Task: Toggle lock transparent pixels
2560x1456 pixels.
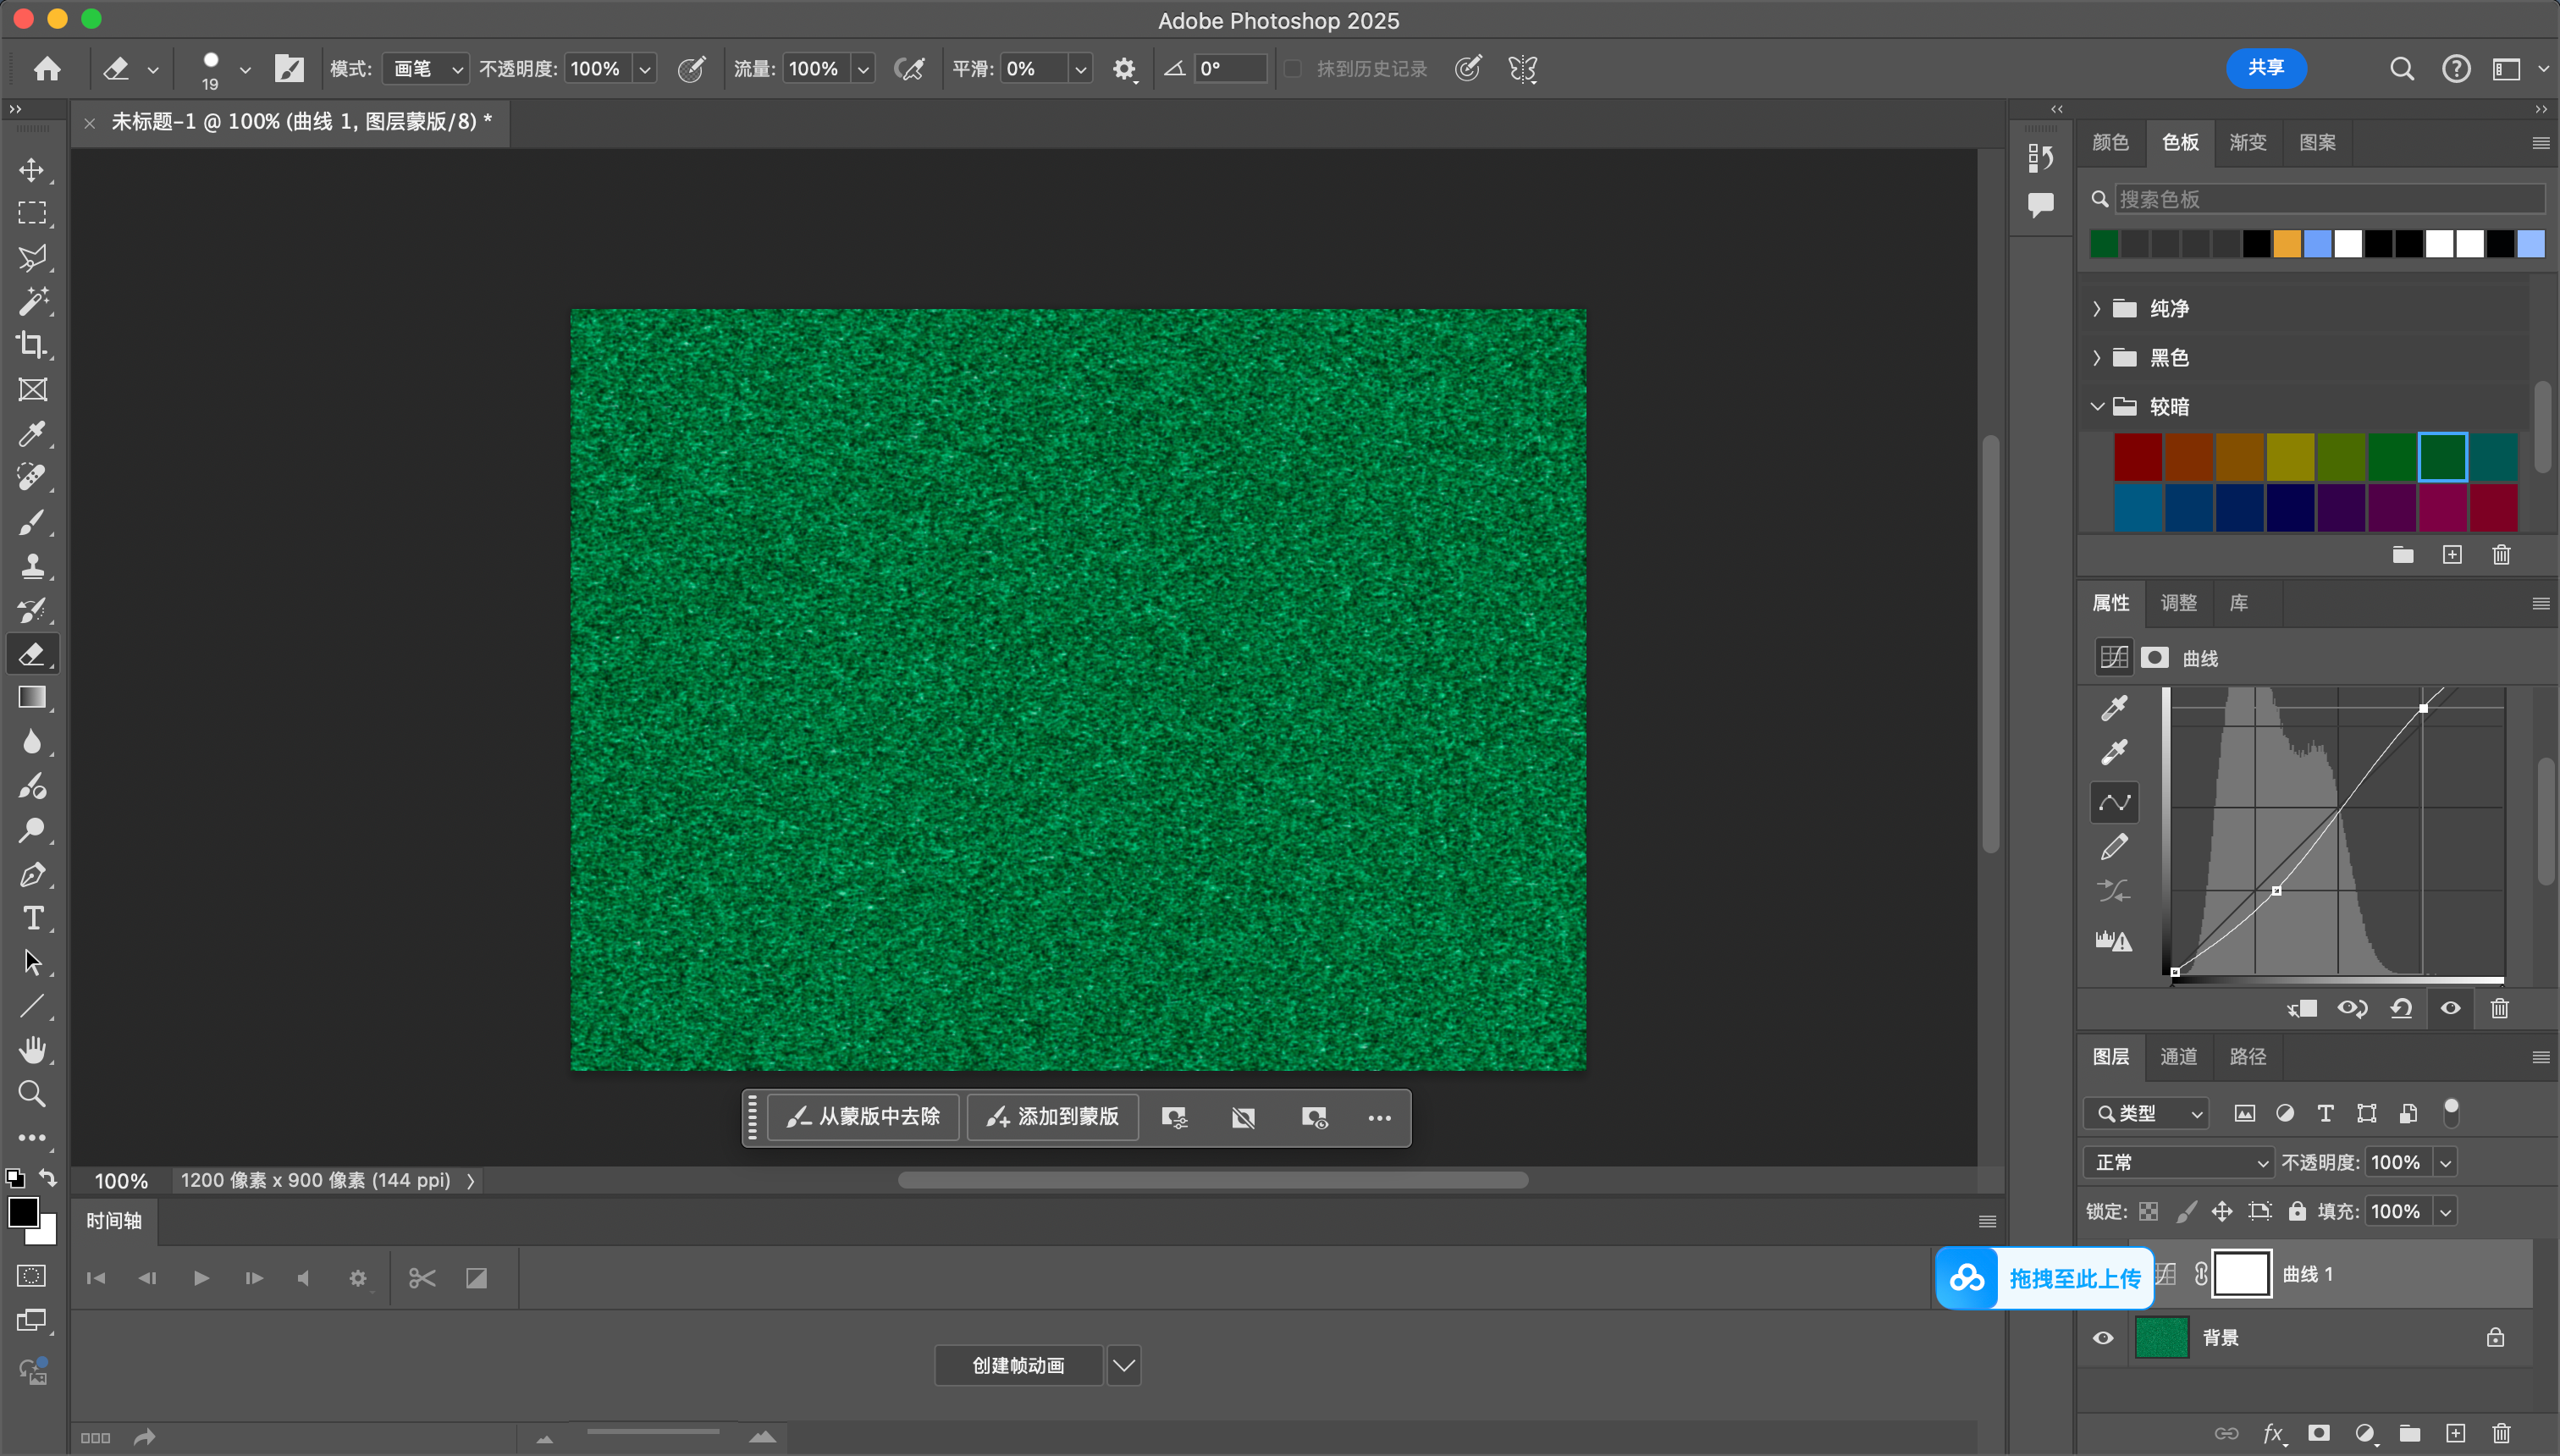Action: coord(2148,1211)
